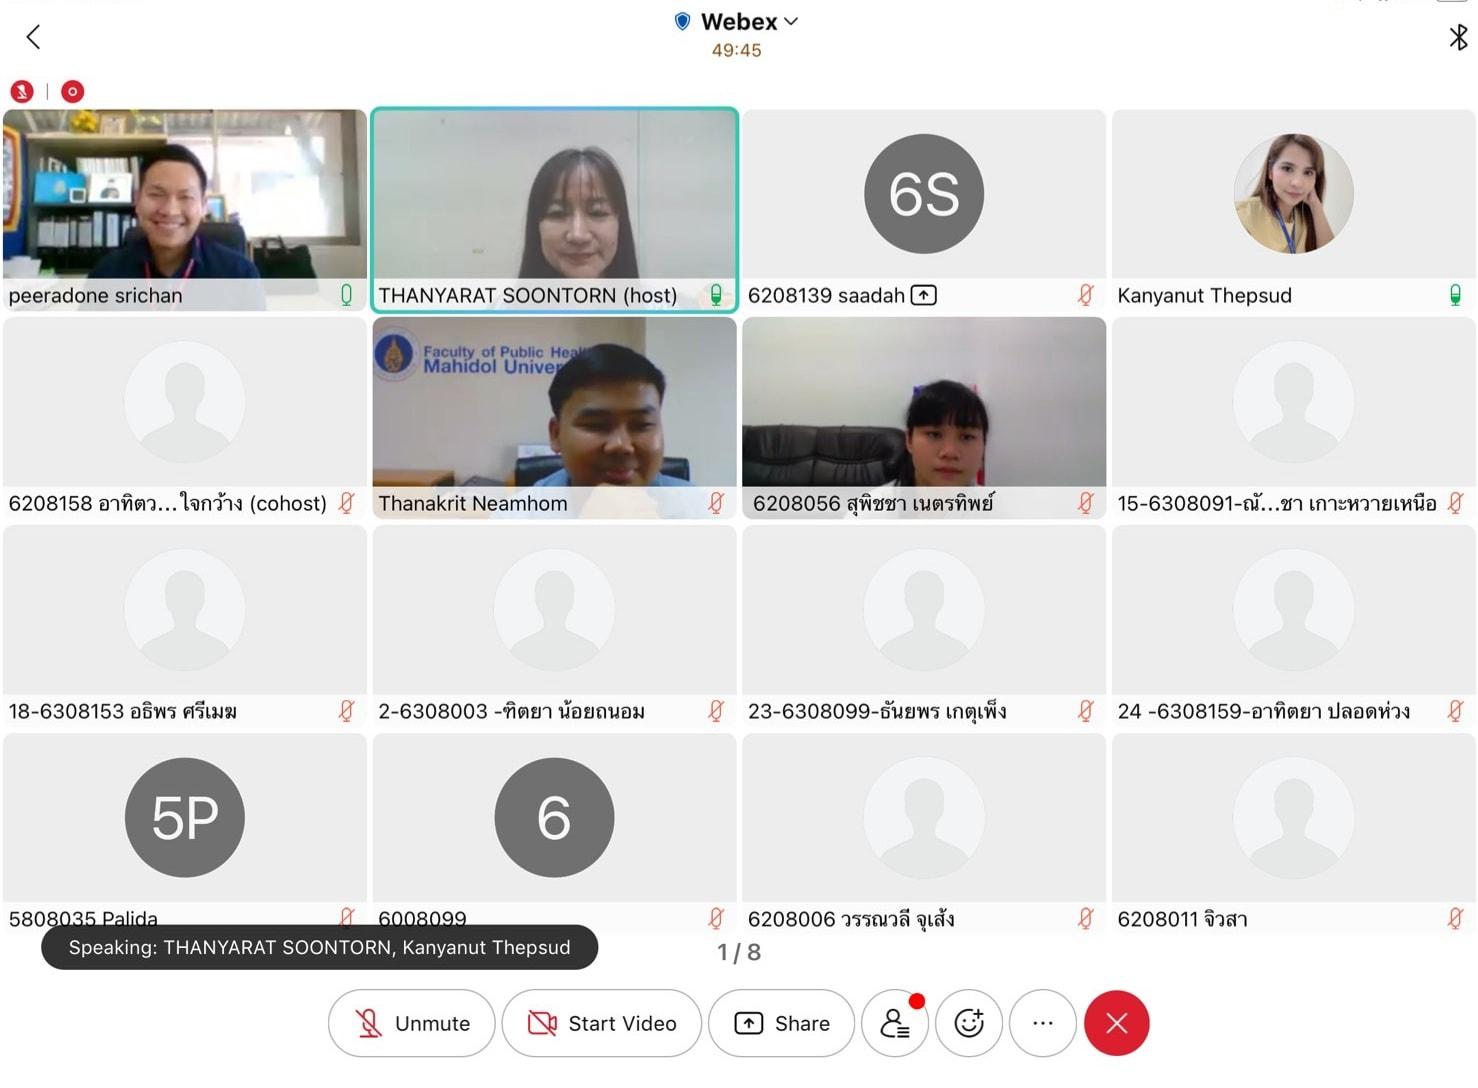
Task: Tap muted mic icon for 18-6308153
Action: pyautogui.click(x=346, y=711)
